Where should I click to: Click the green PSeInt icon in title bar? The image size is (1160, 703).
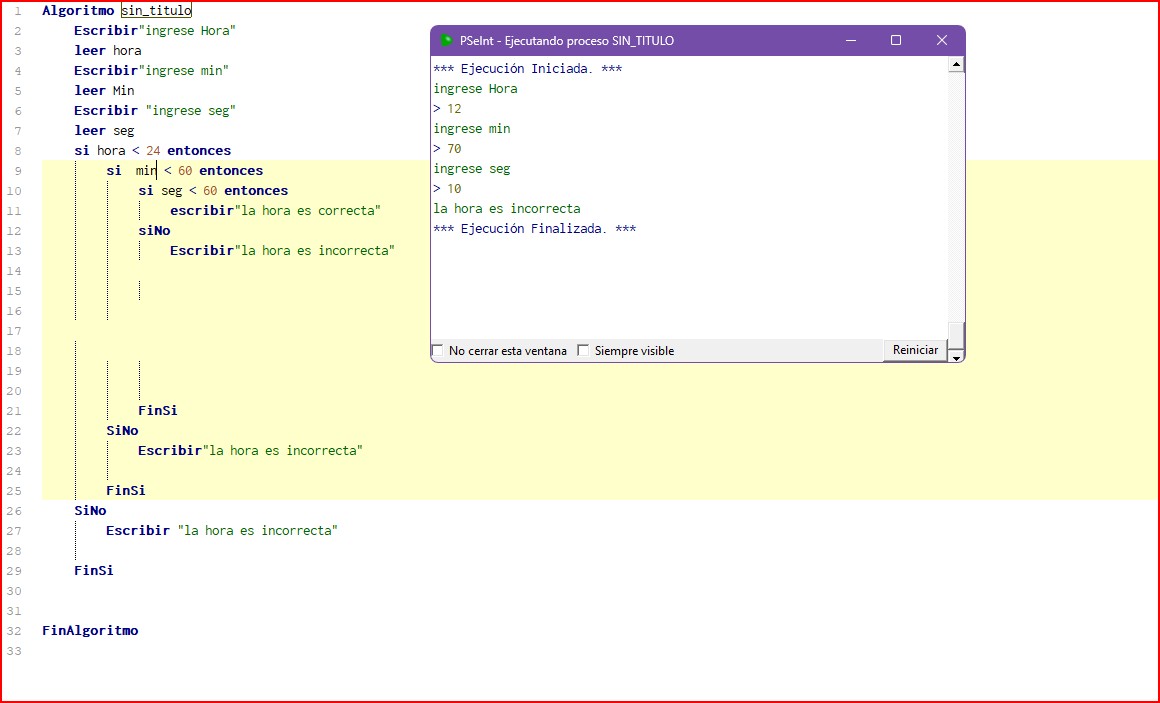[x=446, y=41]
